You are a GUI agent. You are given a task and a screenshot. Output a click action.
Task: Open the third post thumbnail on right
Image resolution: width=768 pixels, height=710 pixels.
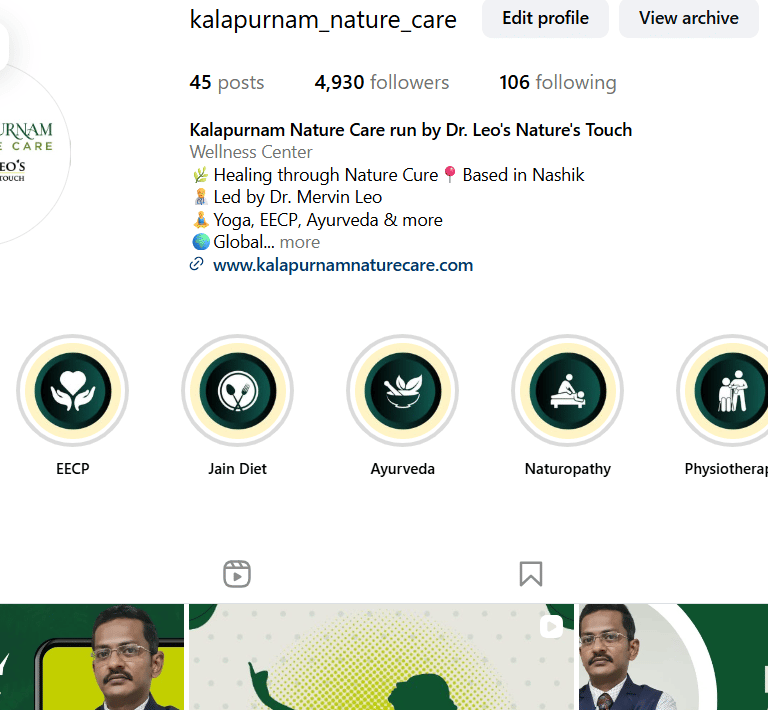(673, 657)
